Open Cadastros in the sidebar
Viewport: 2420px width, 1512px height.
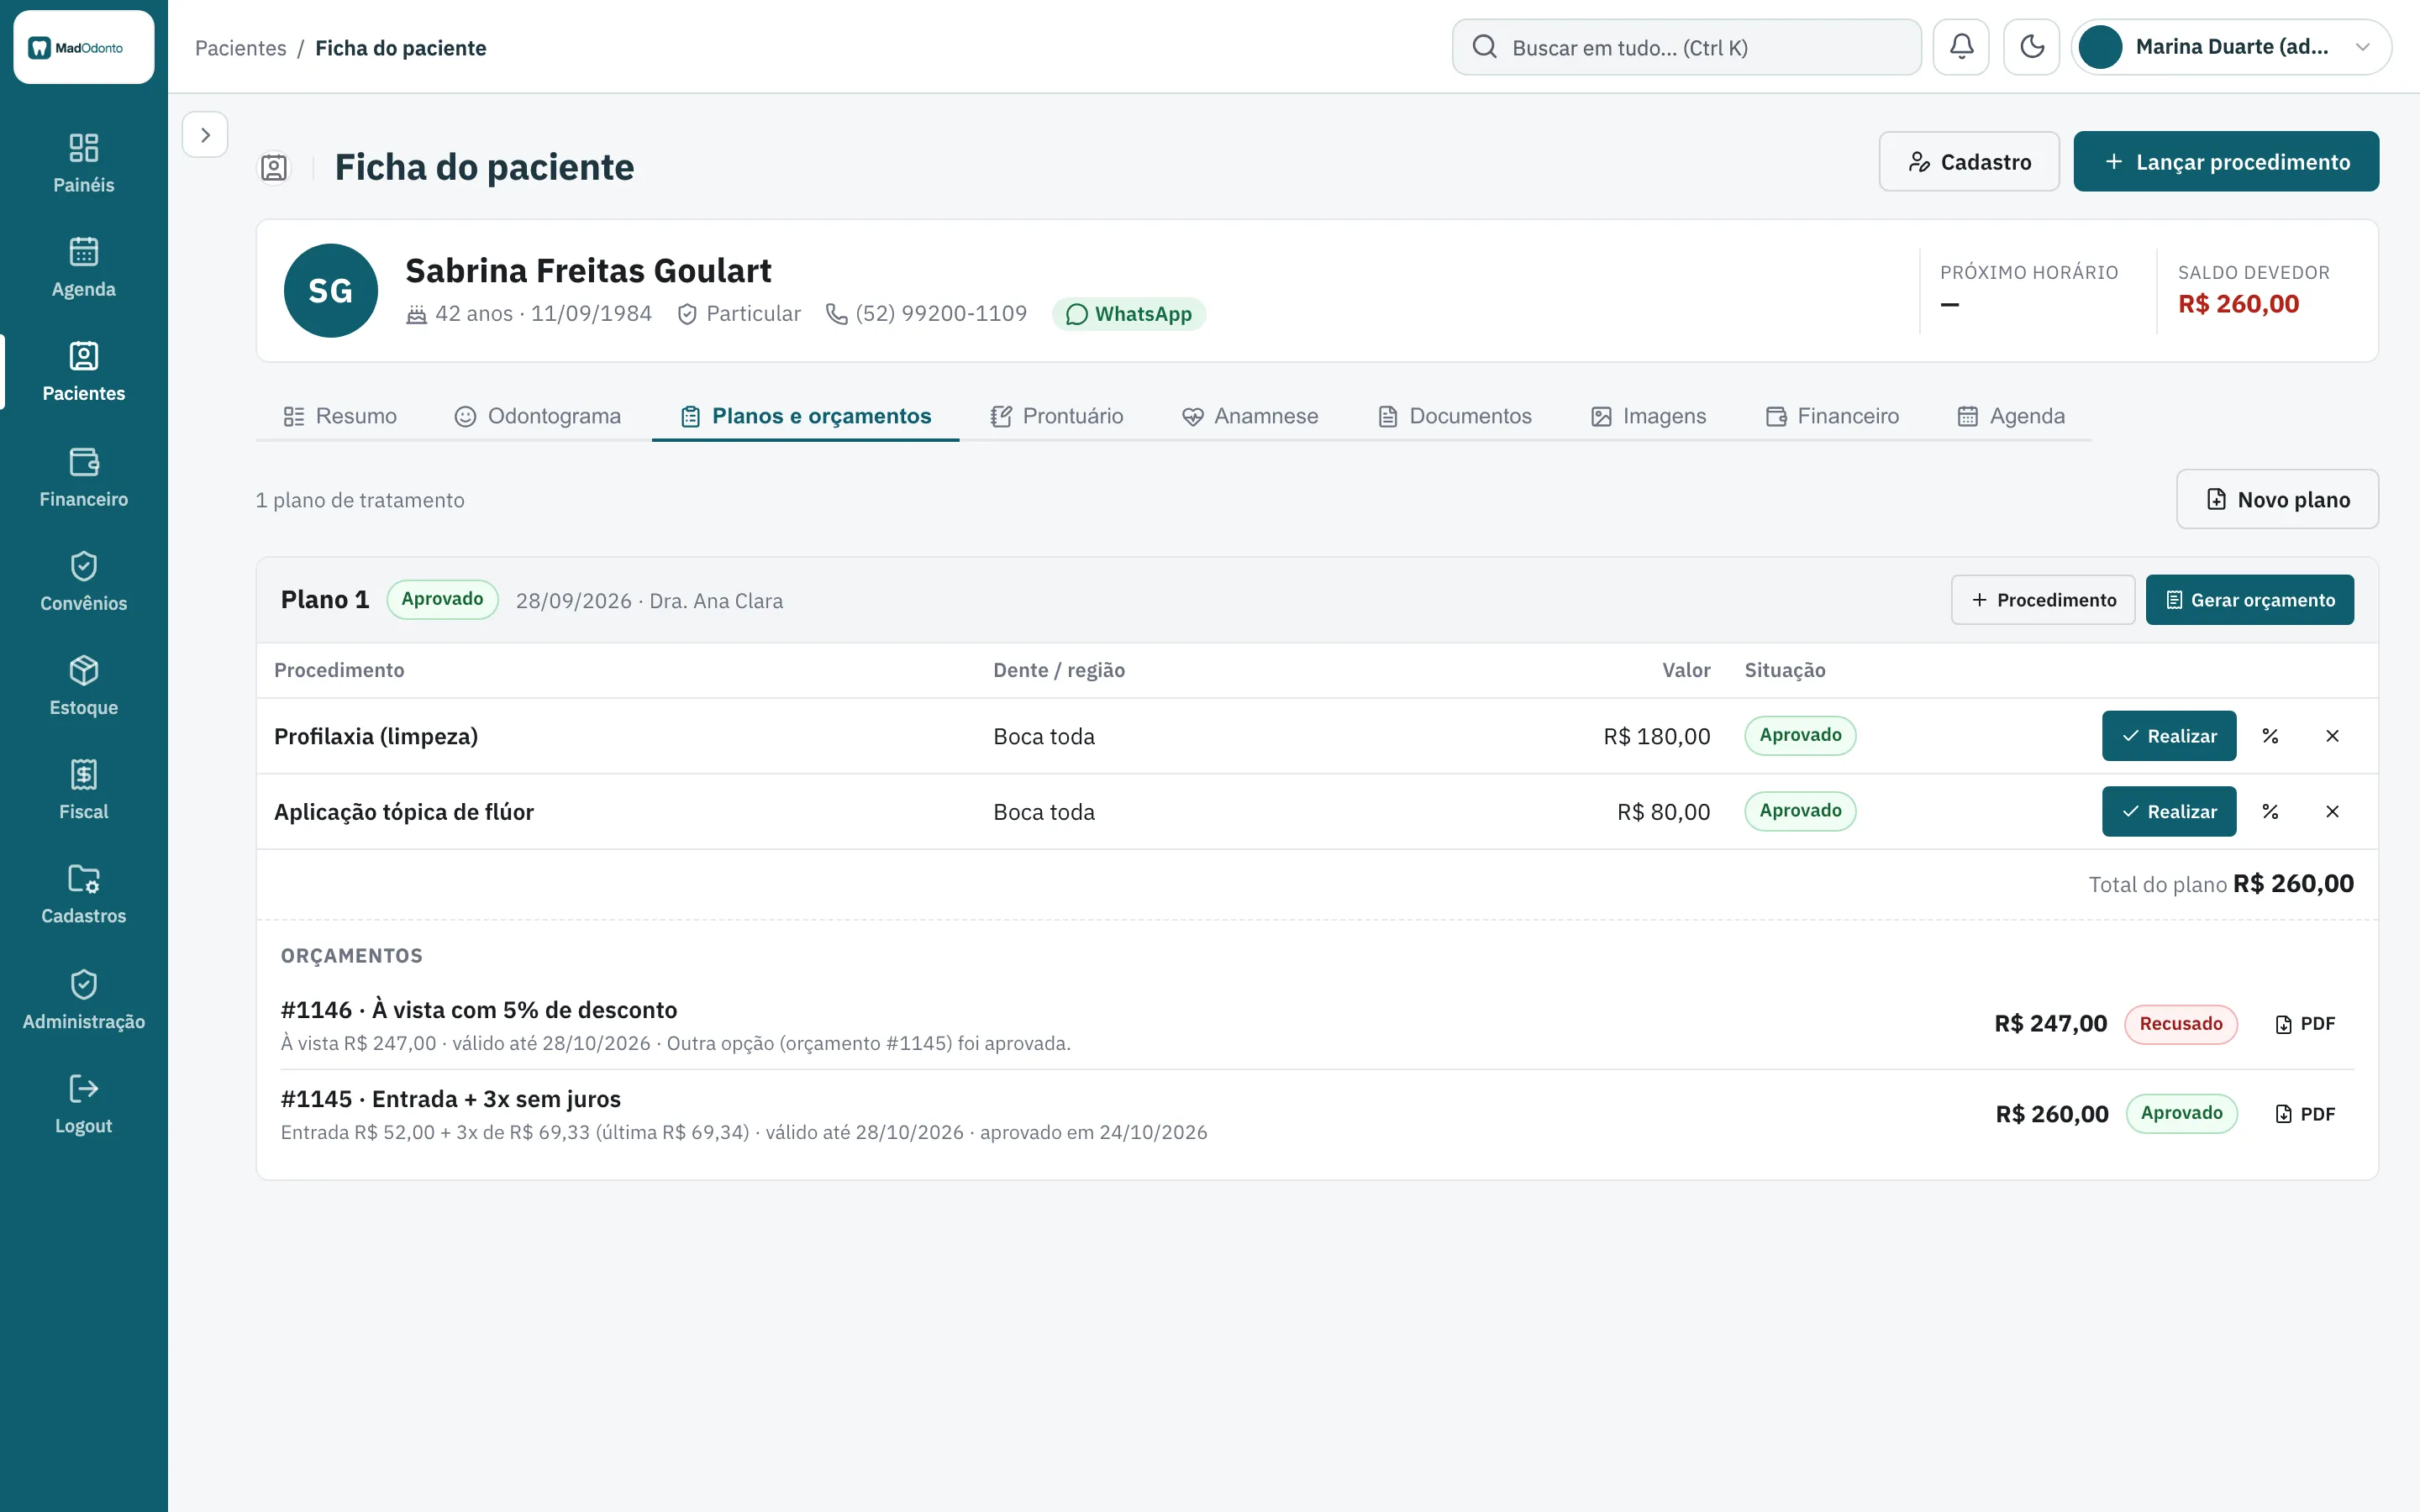click(84, 894)
